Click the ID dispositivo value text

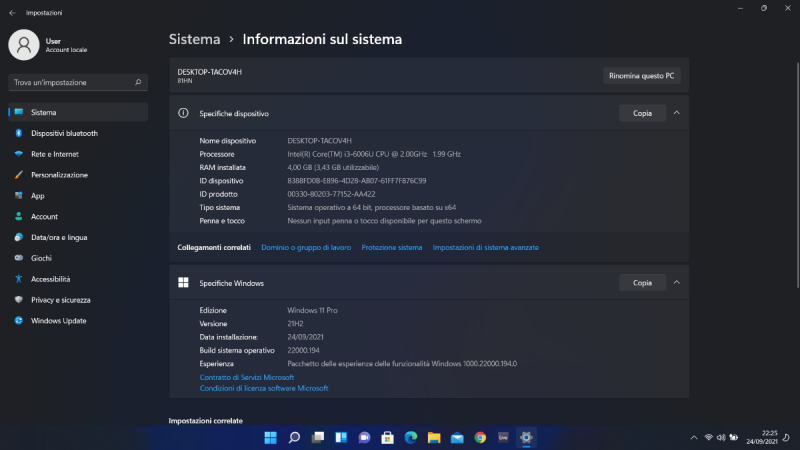click(357, 181)
